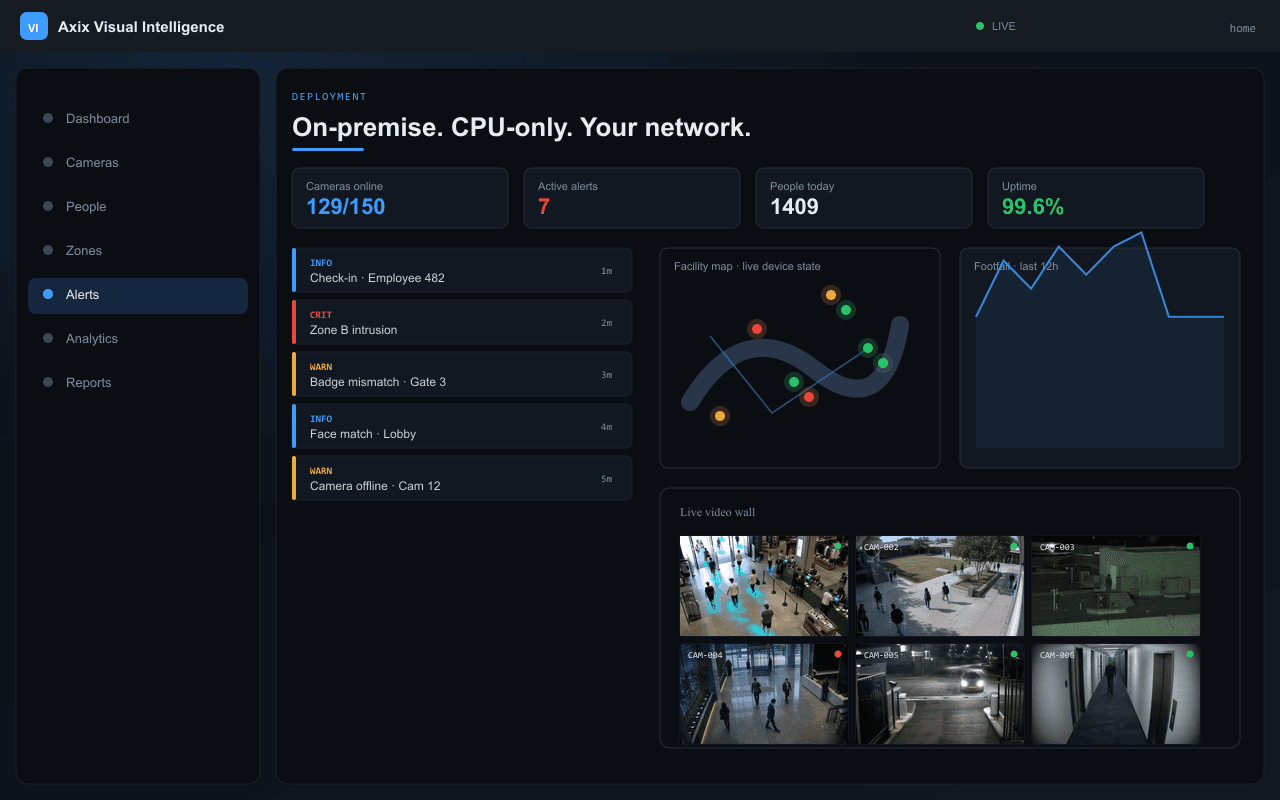Click the bullet icon beside People
1280x800 pixels.
pyautogui.click(x=48, y=206)
